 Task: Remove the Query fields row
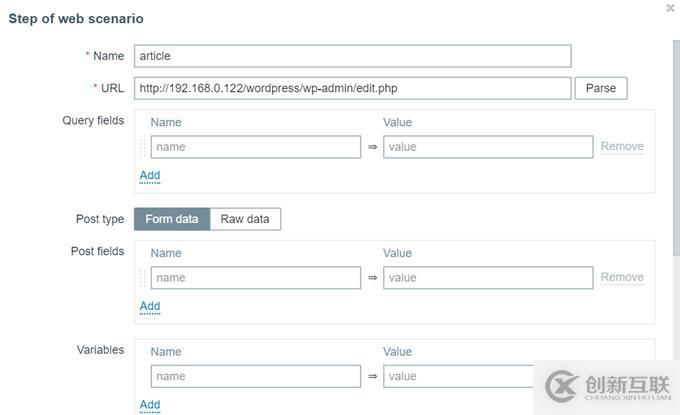pyautogui.click(x=622, y=146)
